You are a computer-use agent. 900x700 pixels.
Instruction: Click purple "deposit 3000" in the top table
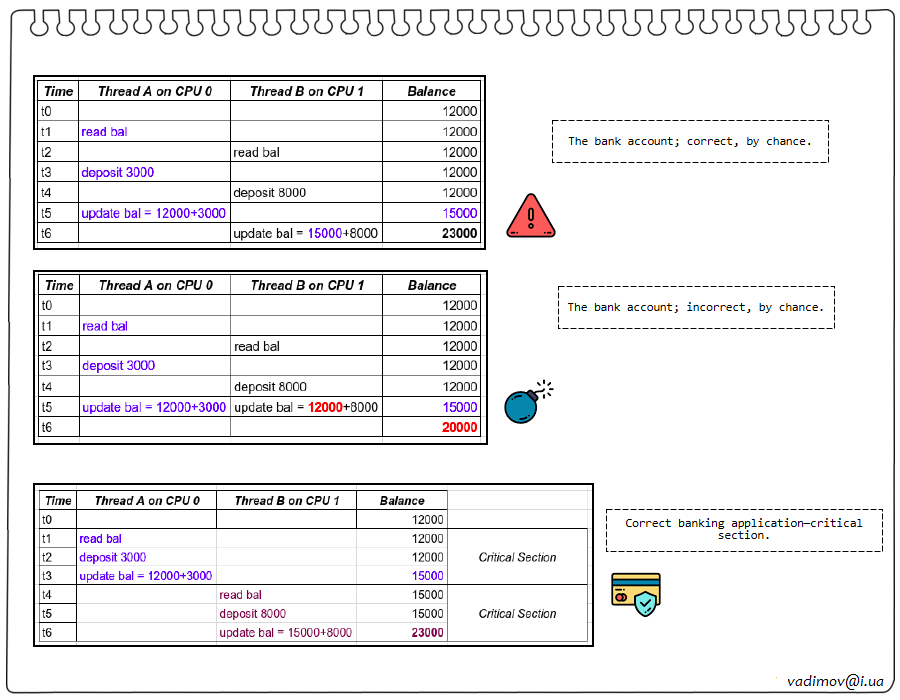click(118, 172)
